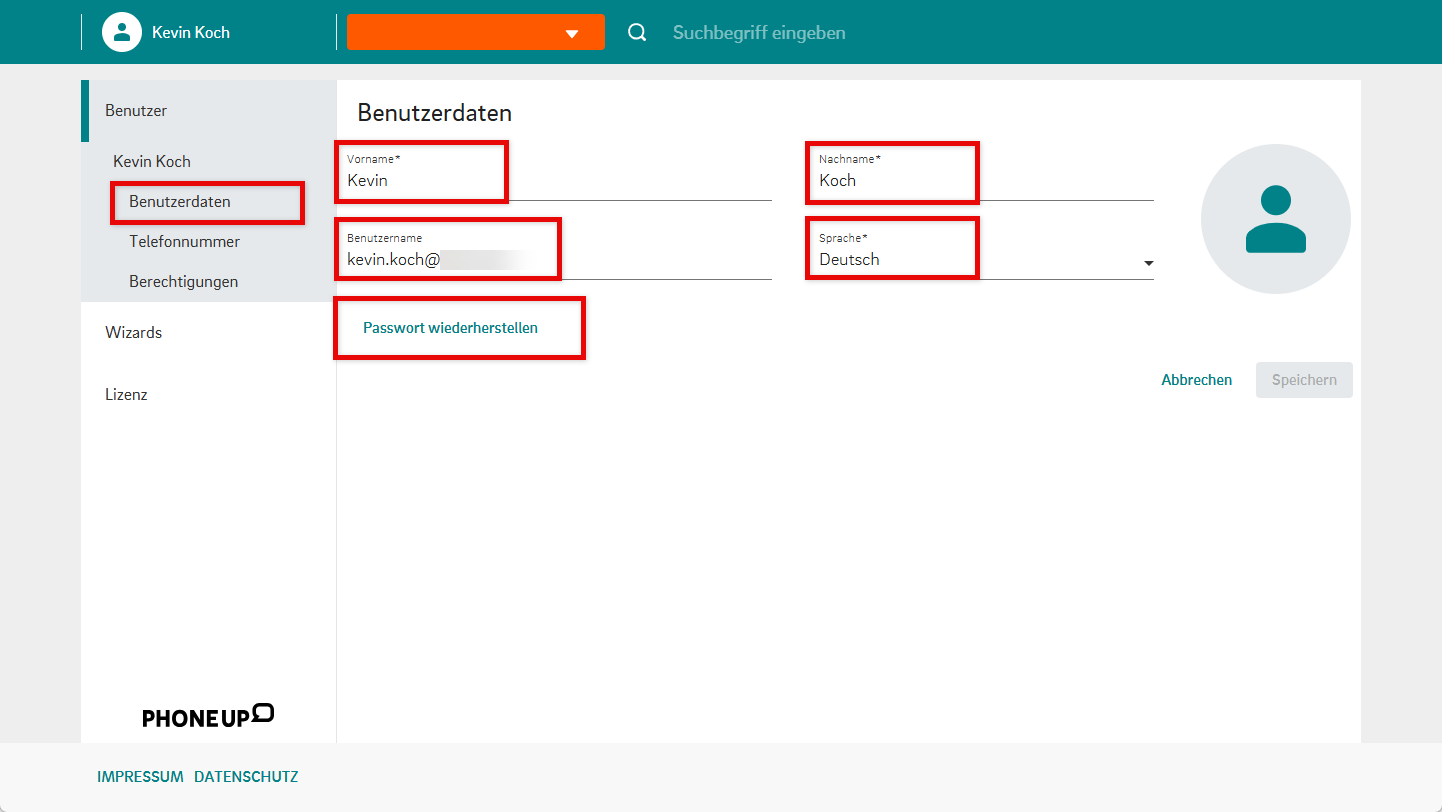Open Berechtigungen in the sidebar
This screenshot has height=812, width=1442.
point(183,282)
